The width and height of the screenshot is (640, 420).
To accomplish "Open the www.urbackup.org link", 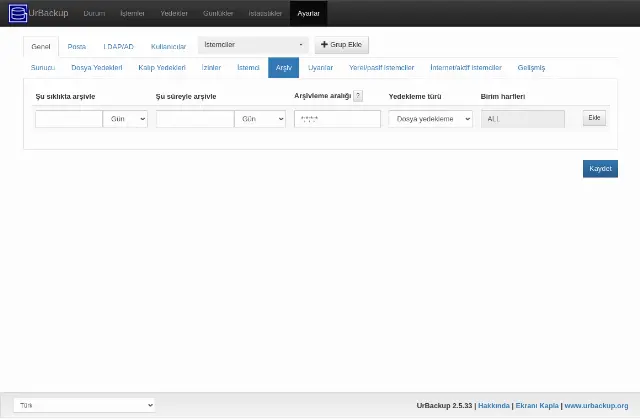I will pos(596,406).
